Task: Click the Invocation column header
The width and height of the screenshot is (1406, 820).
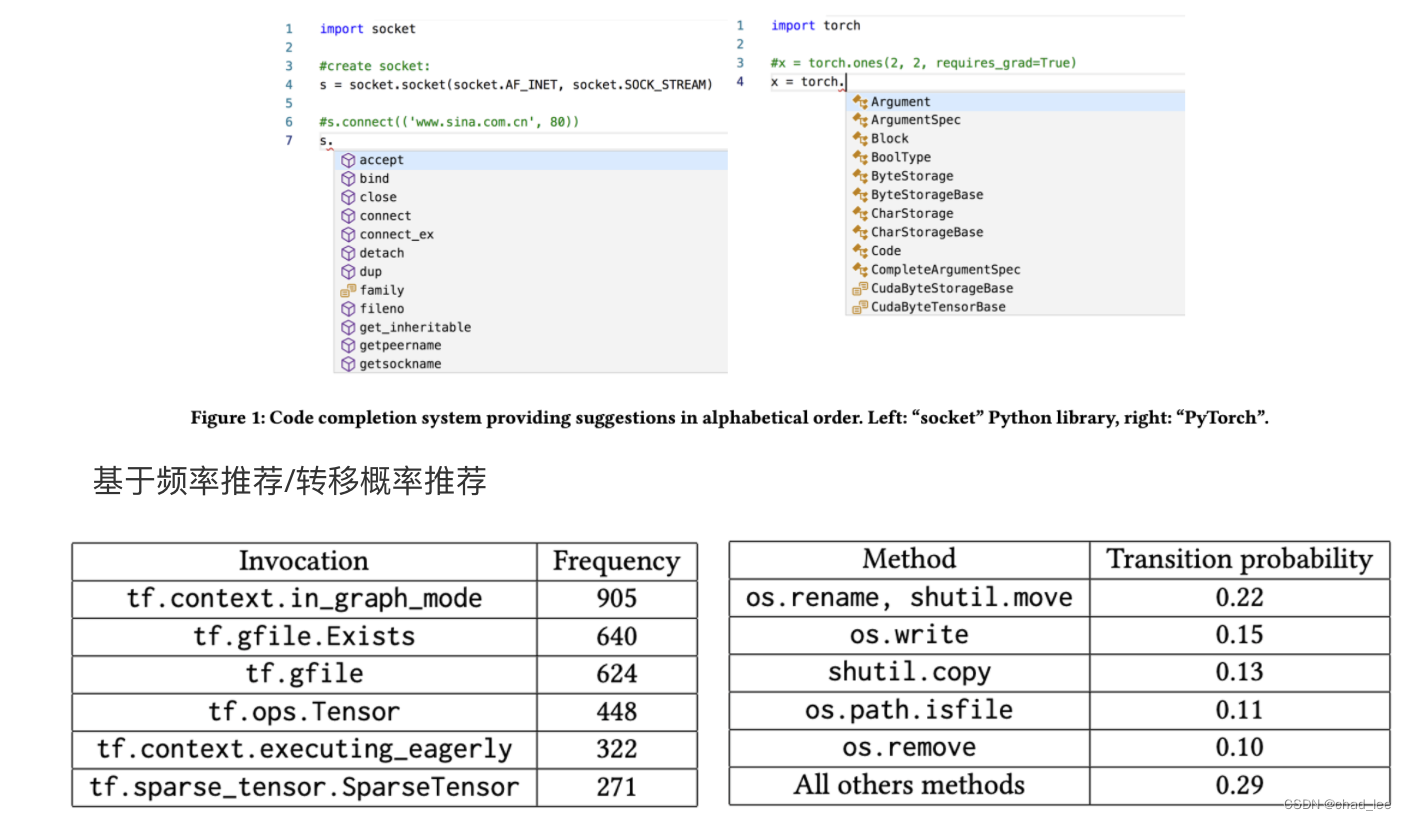Action: pos(304,561)
